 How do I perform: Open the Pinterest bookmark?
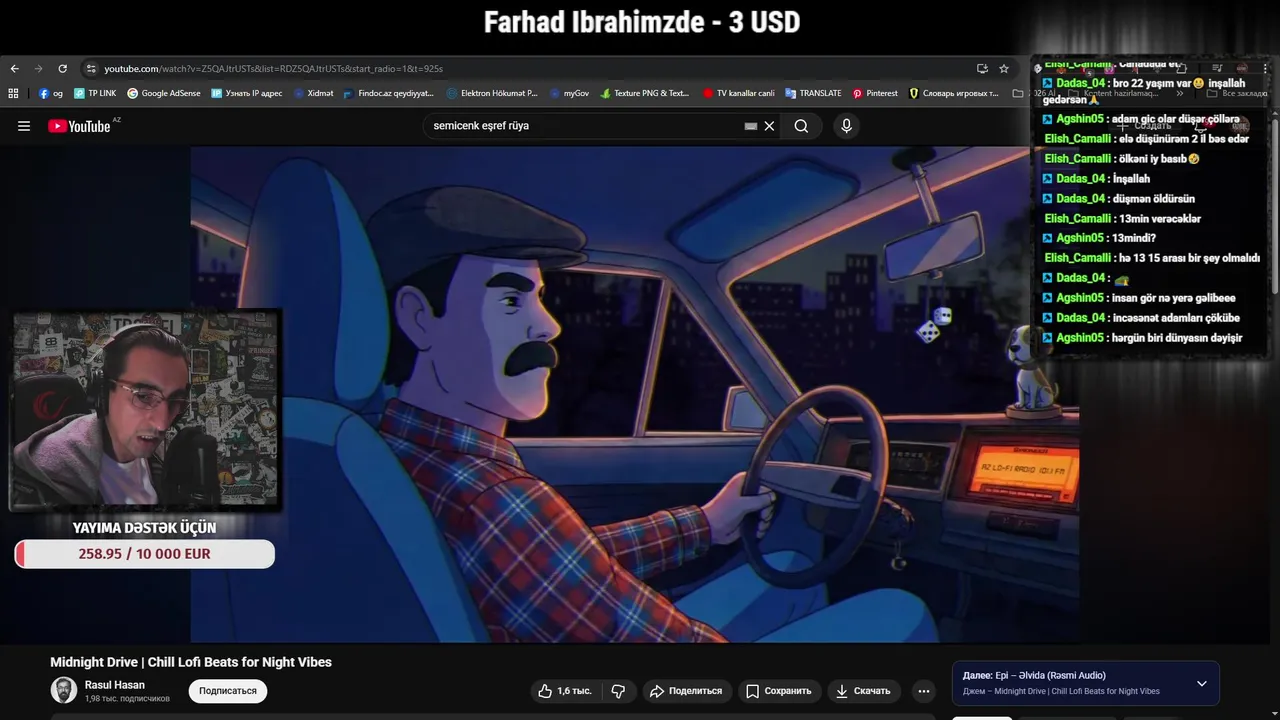(x=875, y=93)
